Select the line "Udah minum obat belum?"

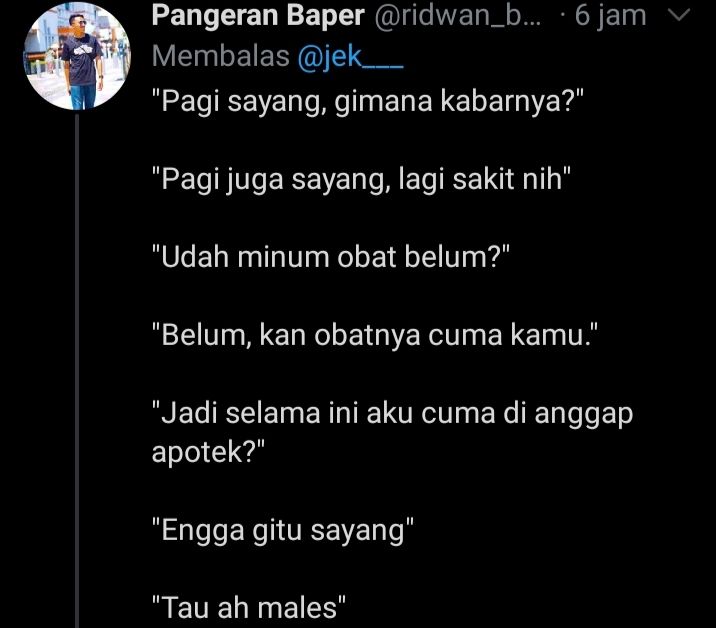click(331, 257)
